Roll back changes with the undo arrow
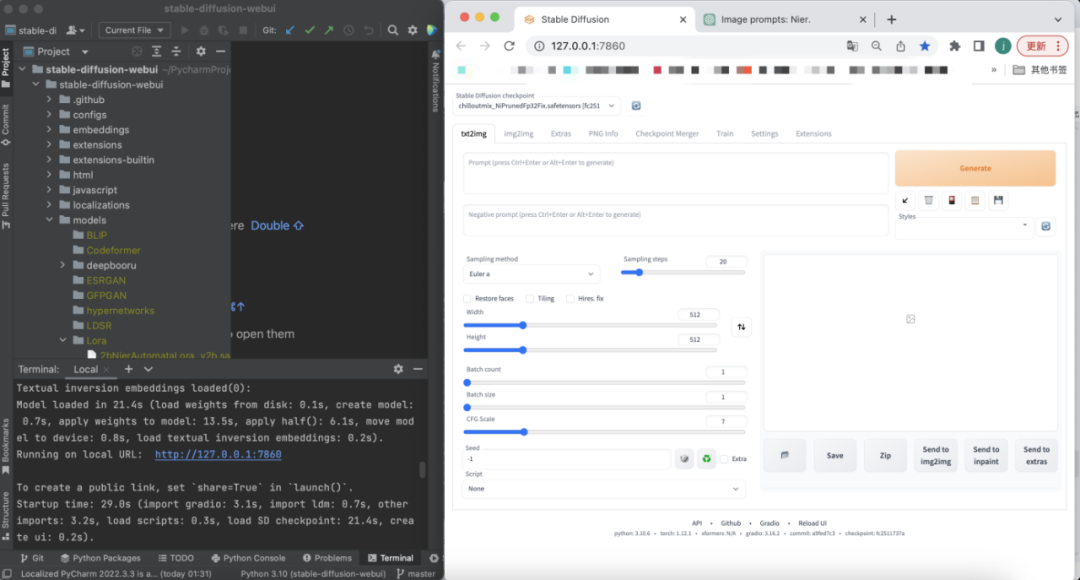The width and height of the screenshot is (1080, 580). point(368,30)
